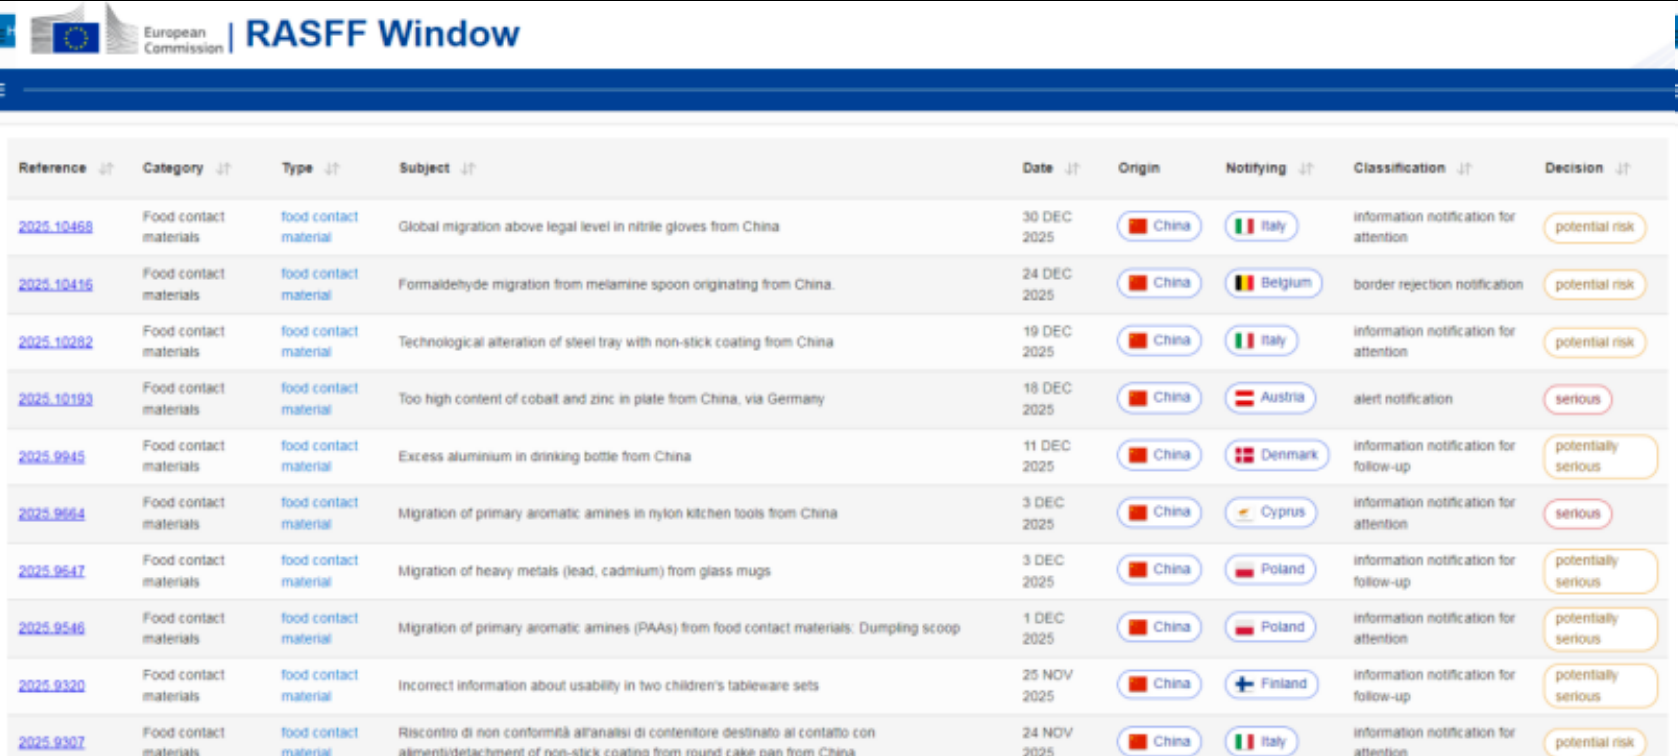Sort notifications by Date
1678x756 pixels.
tap(1072, 168)
